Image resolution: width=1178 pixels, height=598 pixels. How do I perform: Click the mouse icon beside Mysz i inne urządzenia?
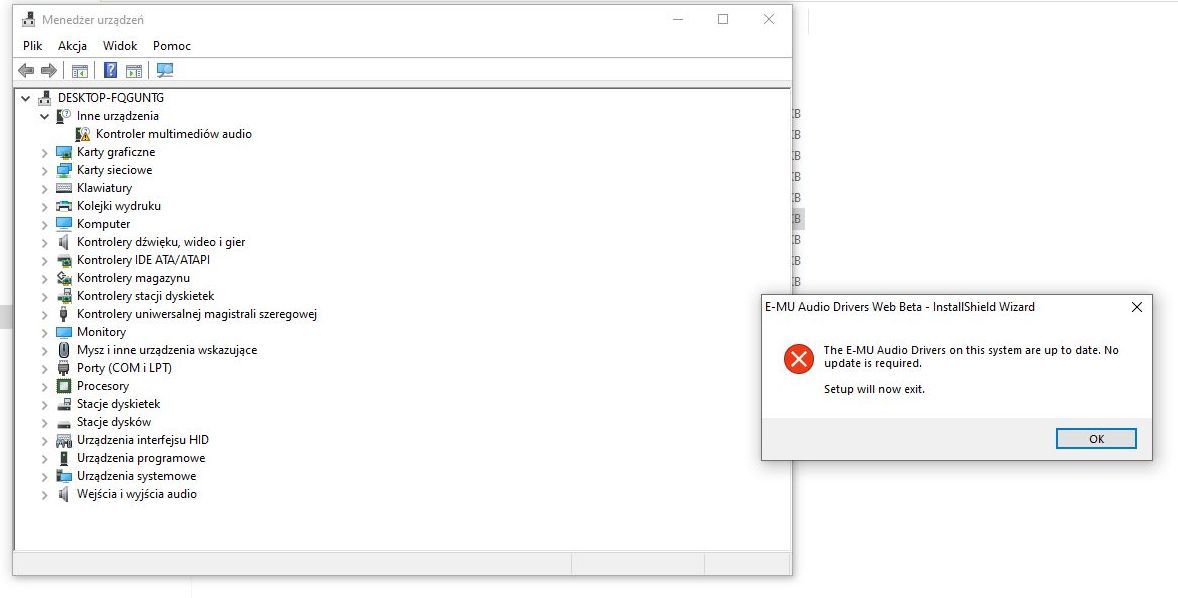click(62, 349)
